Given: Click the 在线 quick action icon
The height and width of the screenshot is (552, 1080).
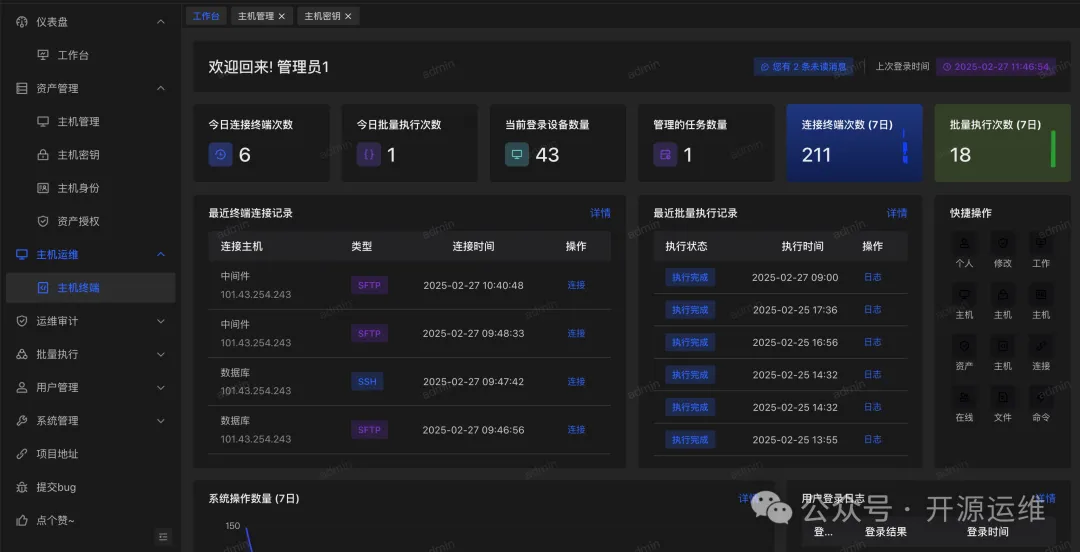Looking at the screenshot, I should click(x=964, y=397).
